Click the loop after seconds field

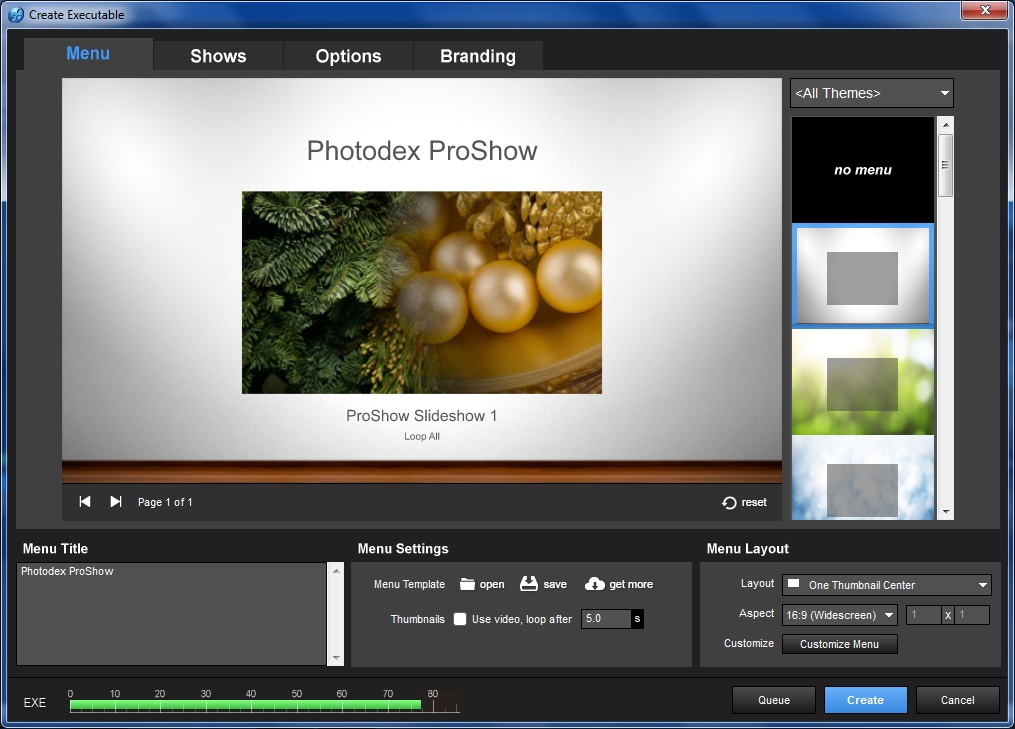coord(606,619)
